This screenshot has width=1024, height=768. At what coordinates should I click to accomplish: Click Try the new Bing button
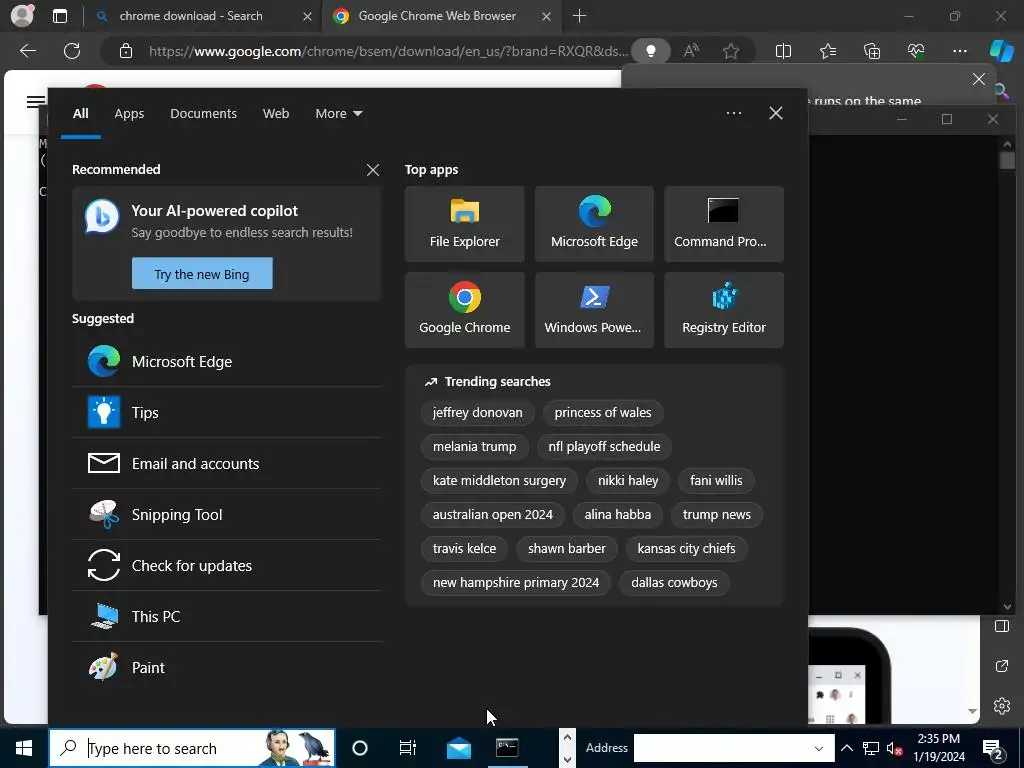pyautogui.click(x=202, y=274)
